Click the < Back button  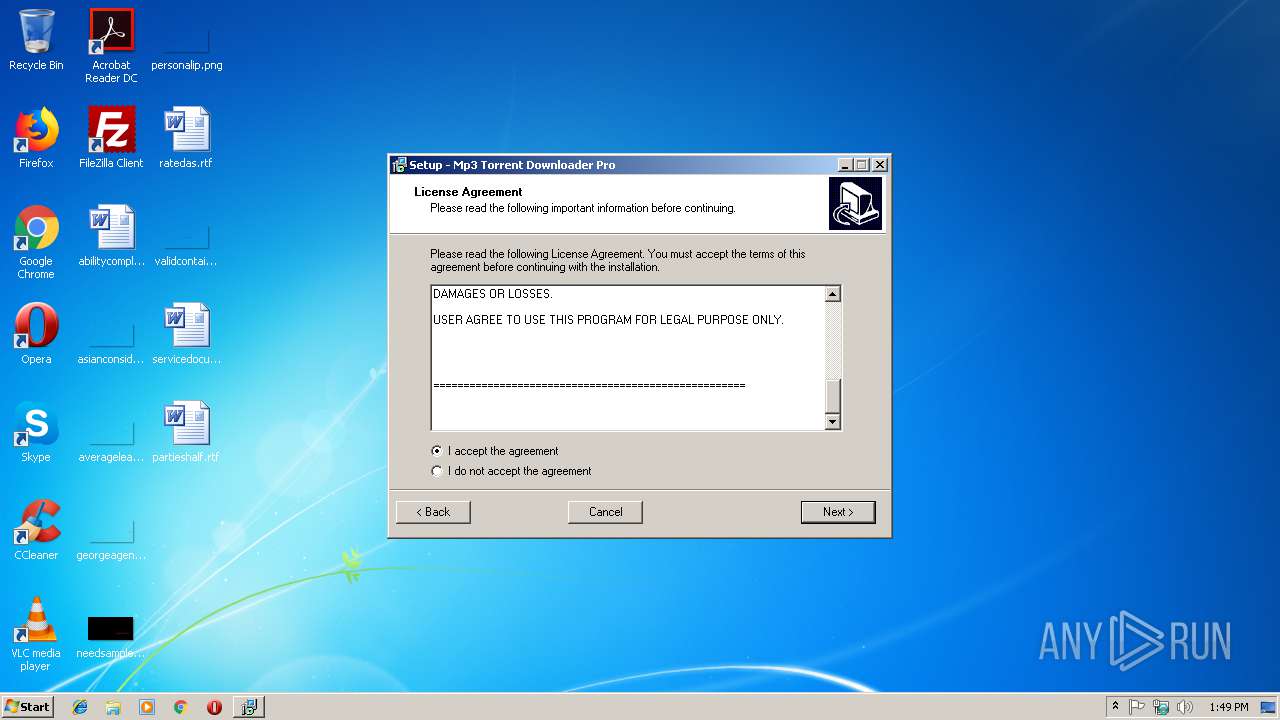point(433,512)
